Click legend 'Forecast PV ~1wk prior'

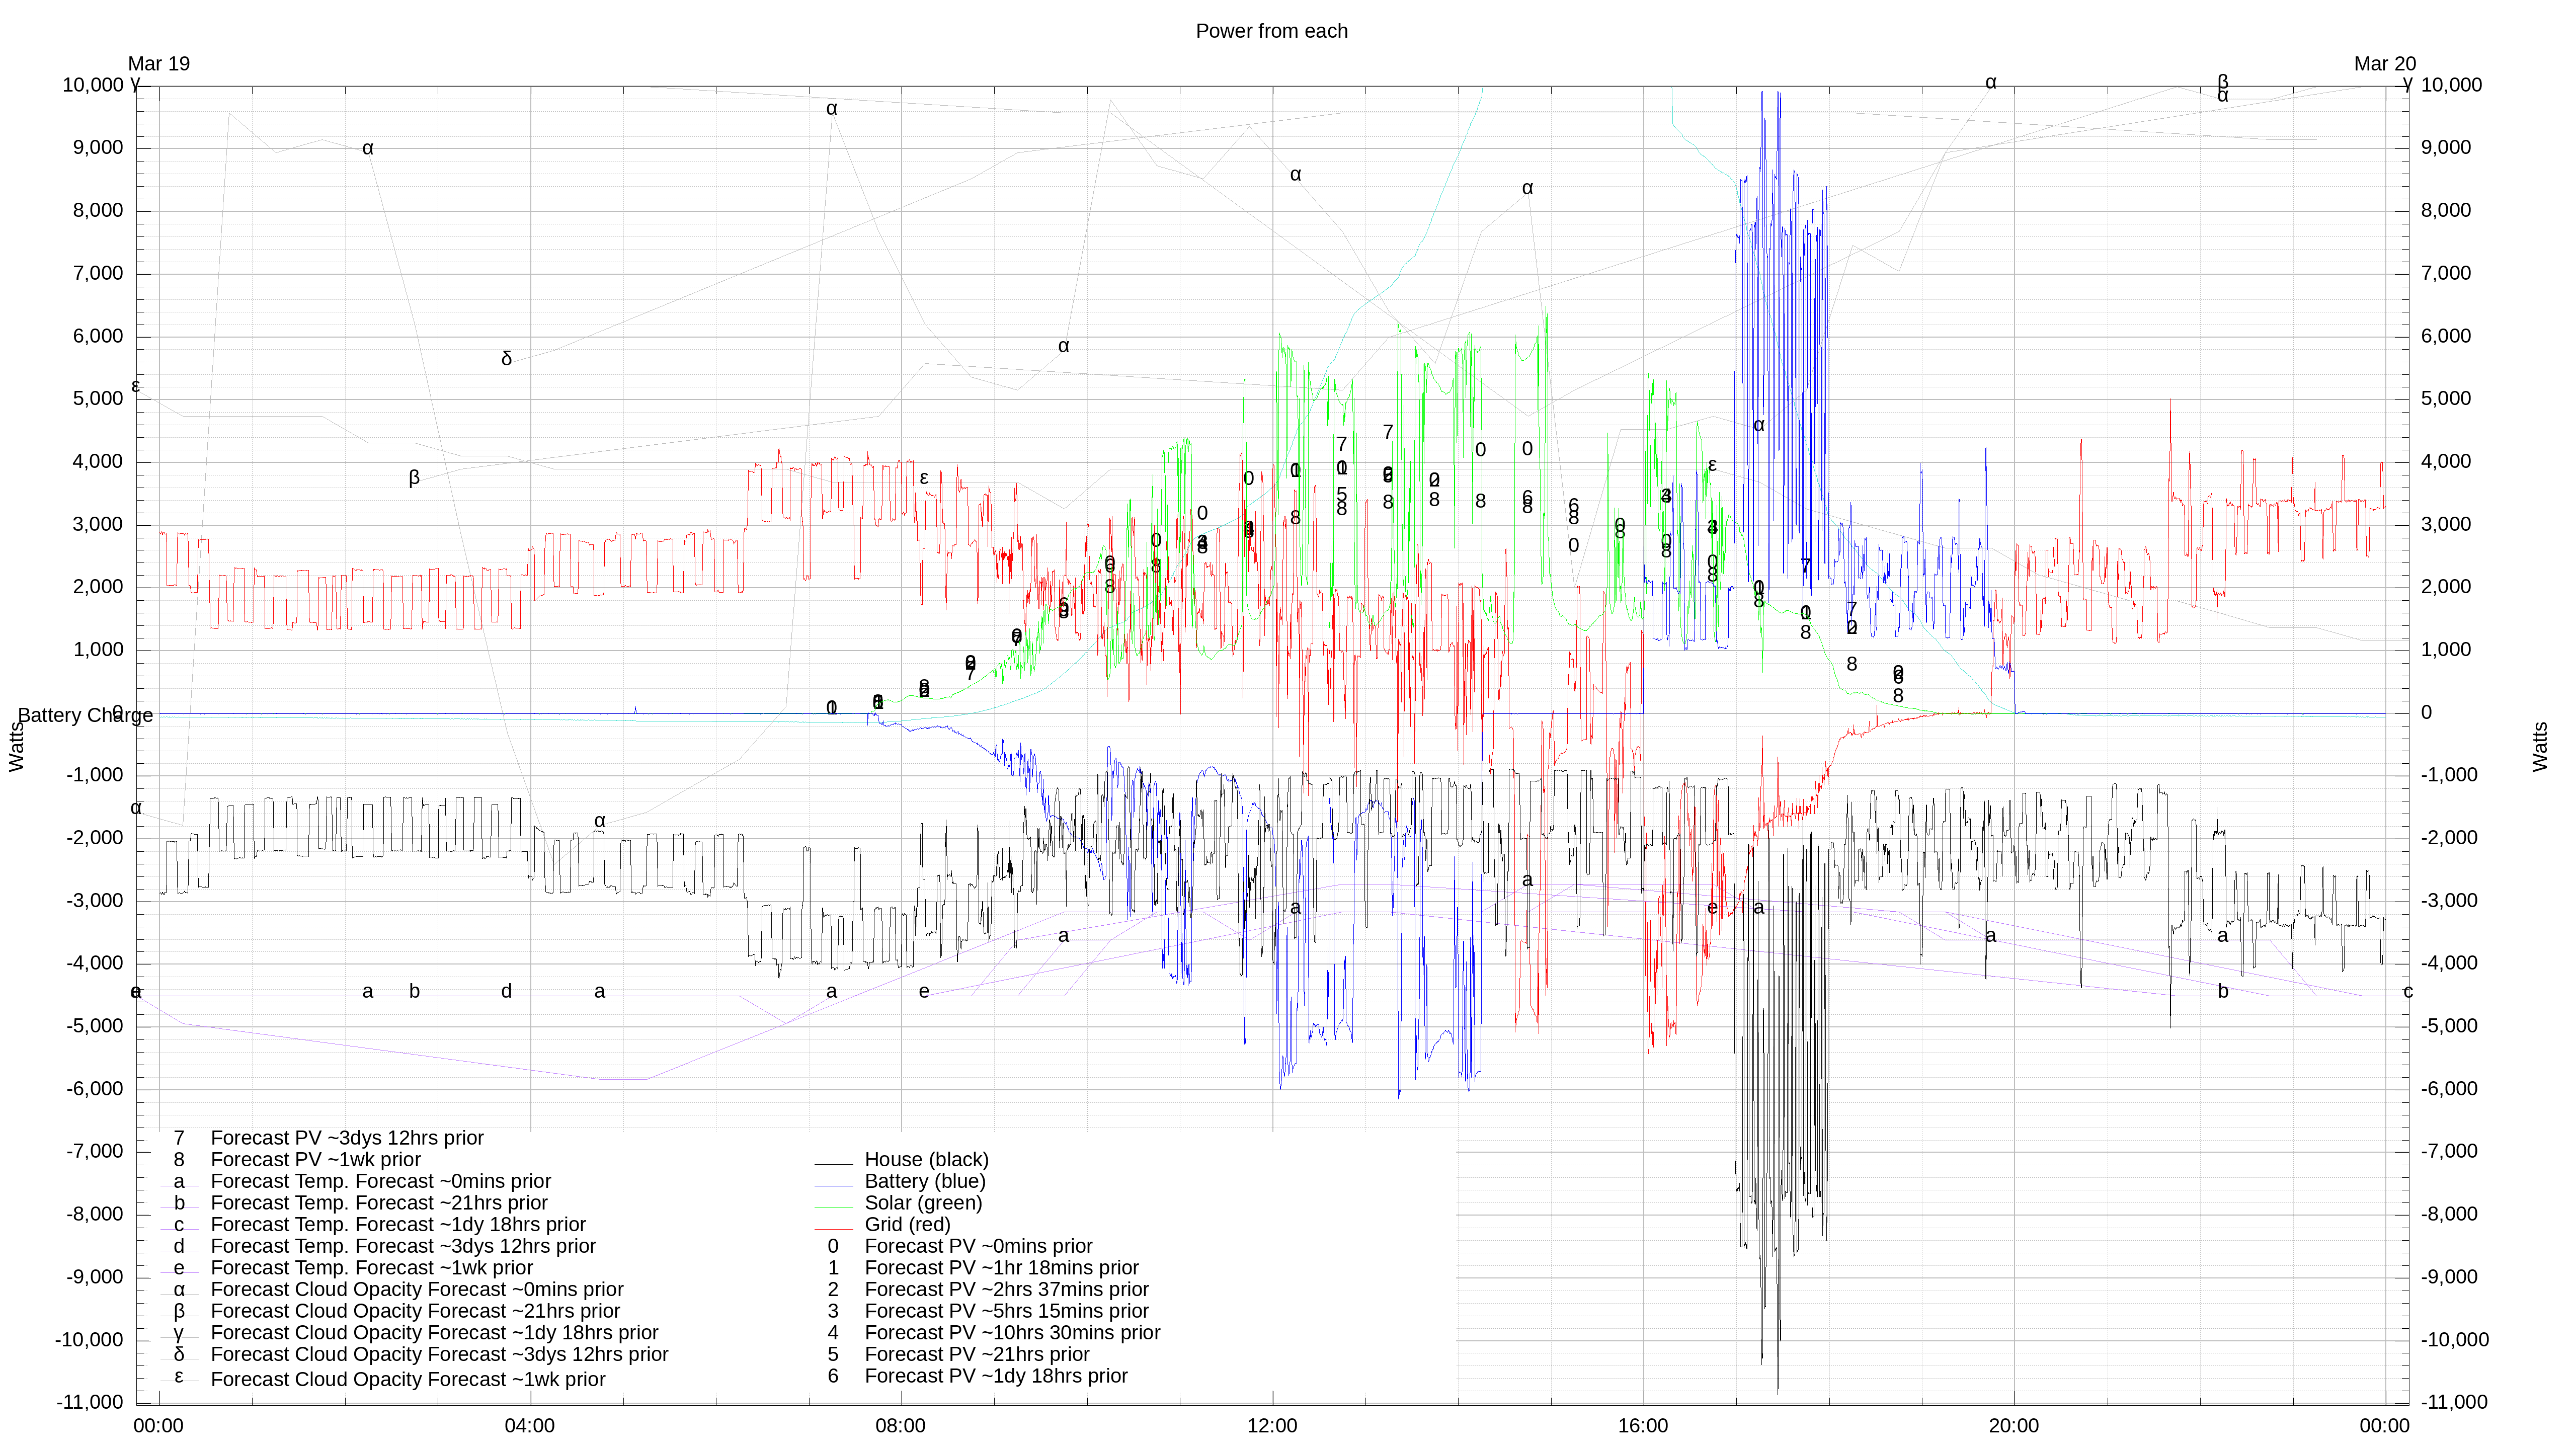click(x=315, y=1160)
